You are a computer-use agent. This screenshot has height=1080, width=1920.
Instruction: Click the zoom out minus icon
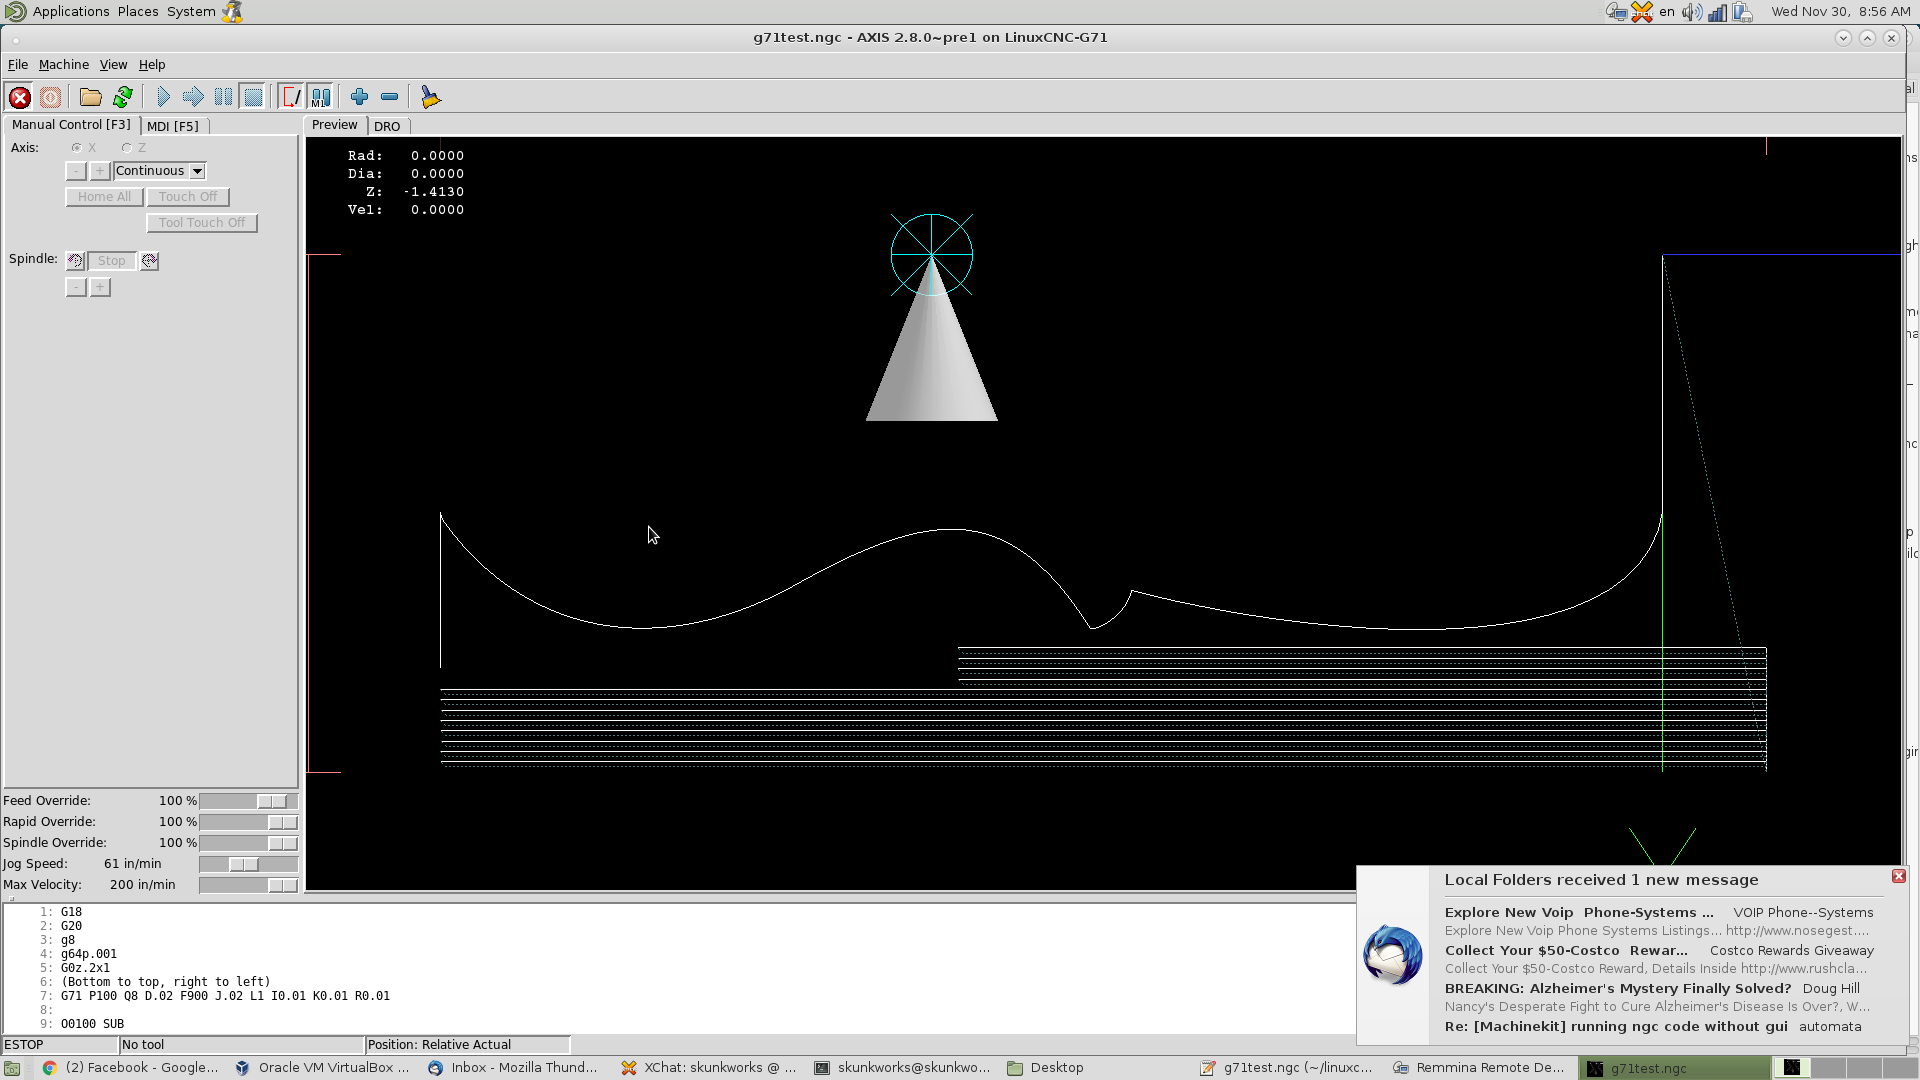point(390,97)
